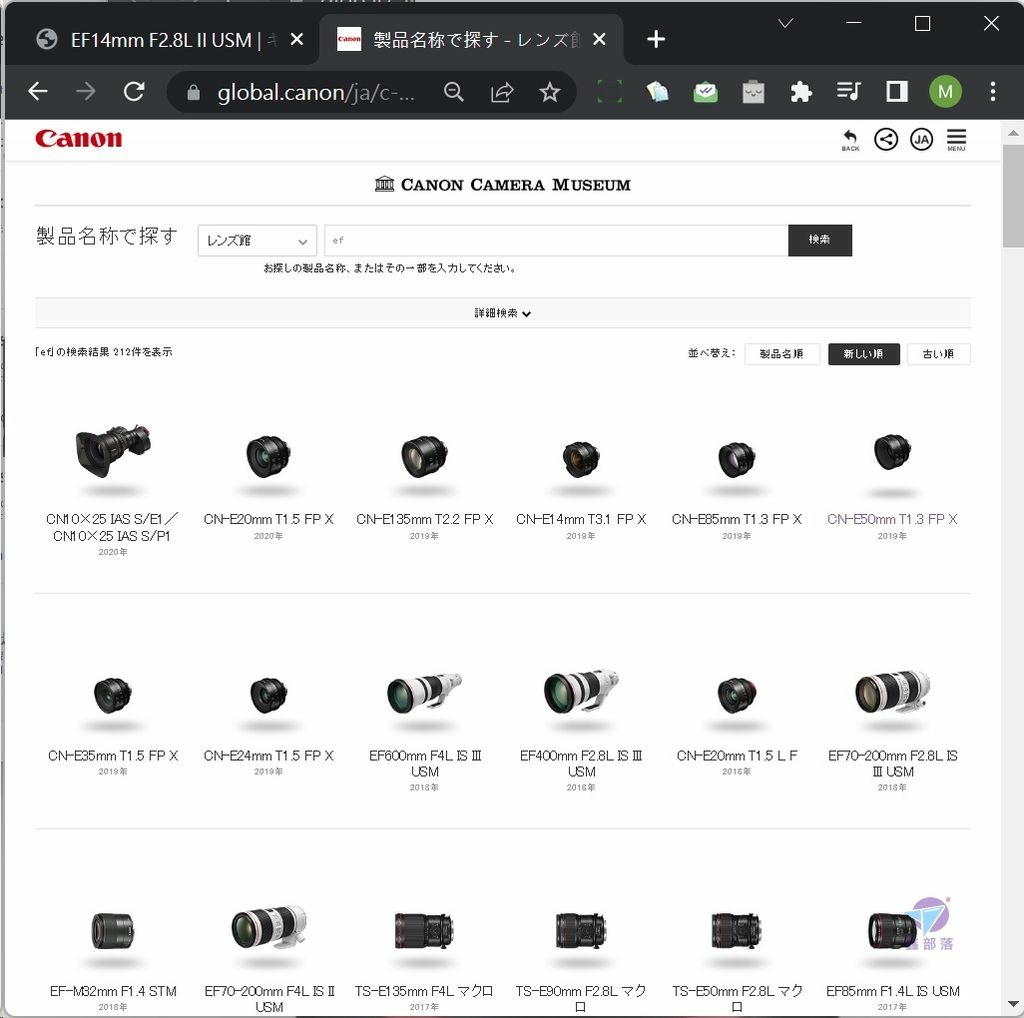Screen dimensions: 1024x1018
Task: Open TS-E50mm F2.8L マクロ lens thumbnail
Action: [x=737, y=931]
